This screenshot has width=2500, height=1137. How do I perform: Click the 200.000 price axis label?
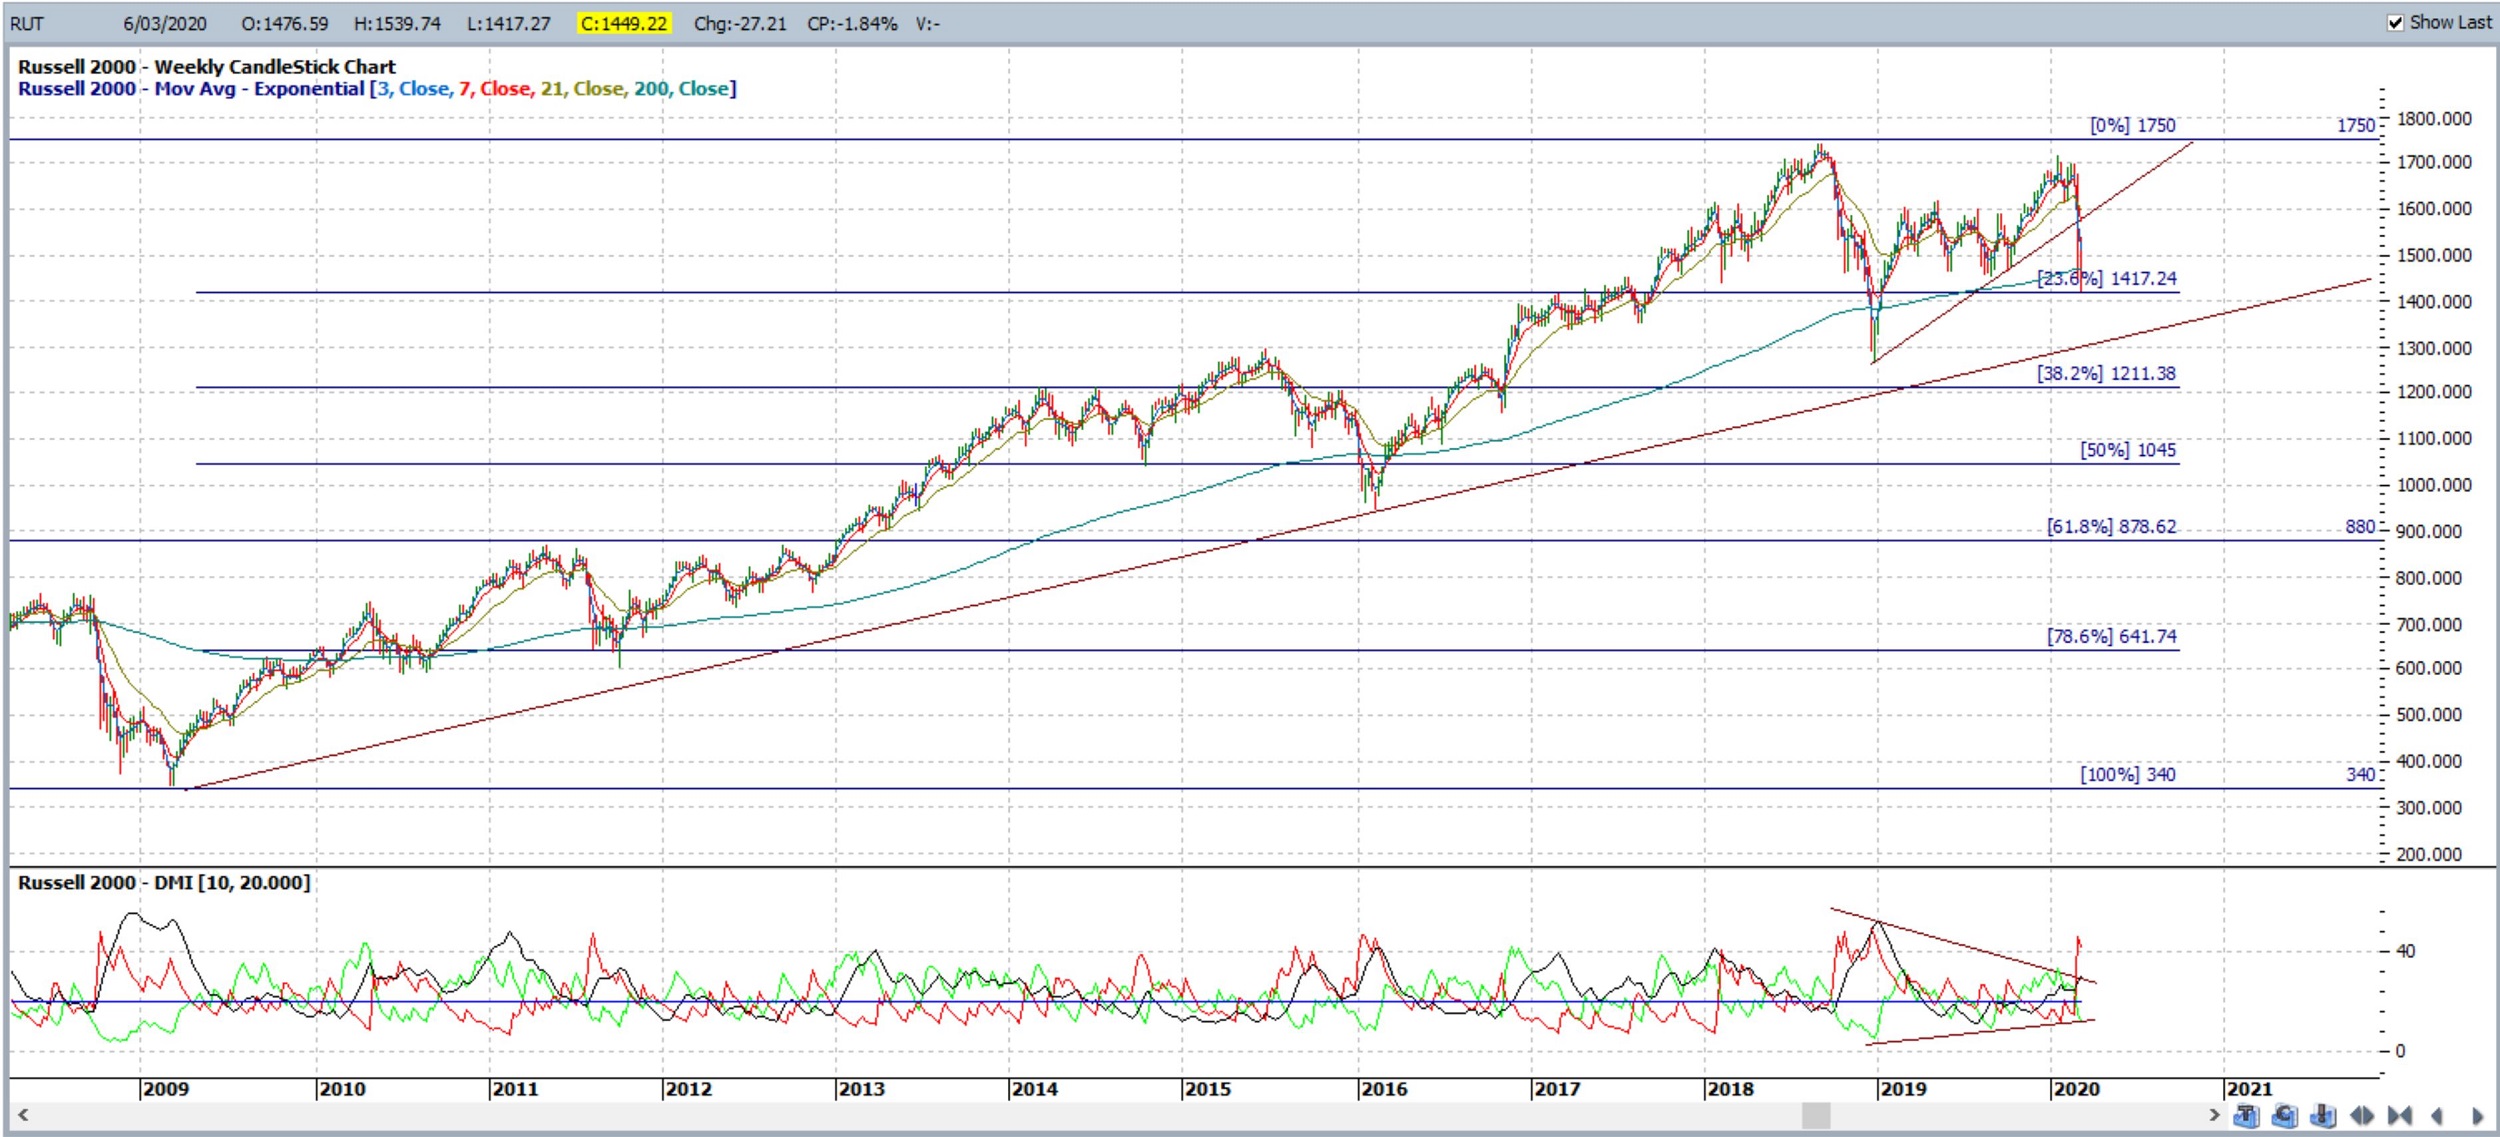2429,854
